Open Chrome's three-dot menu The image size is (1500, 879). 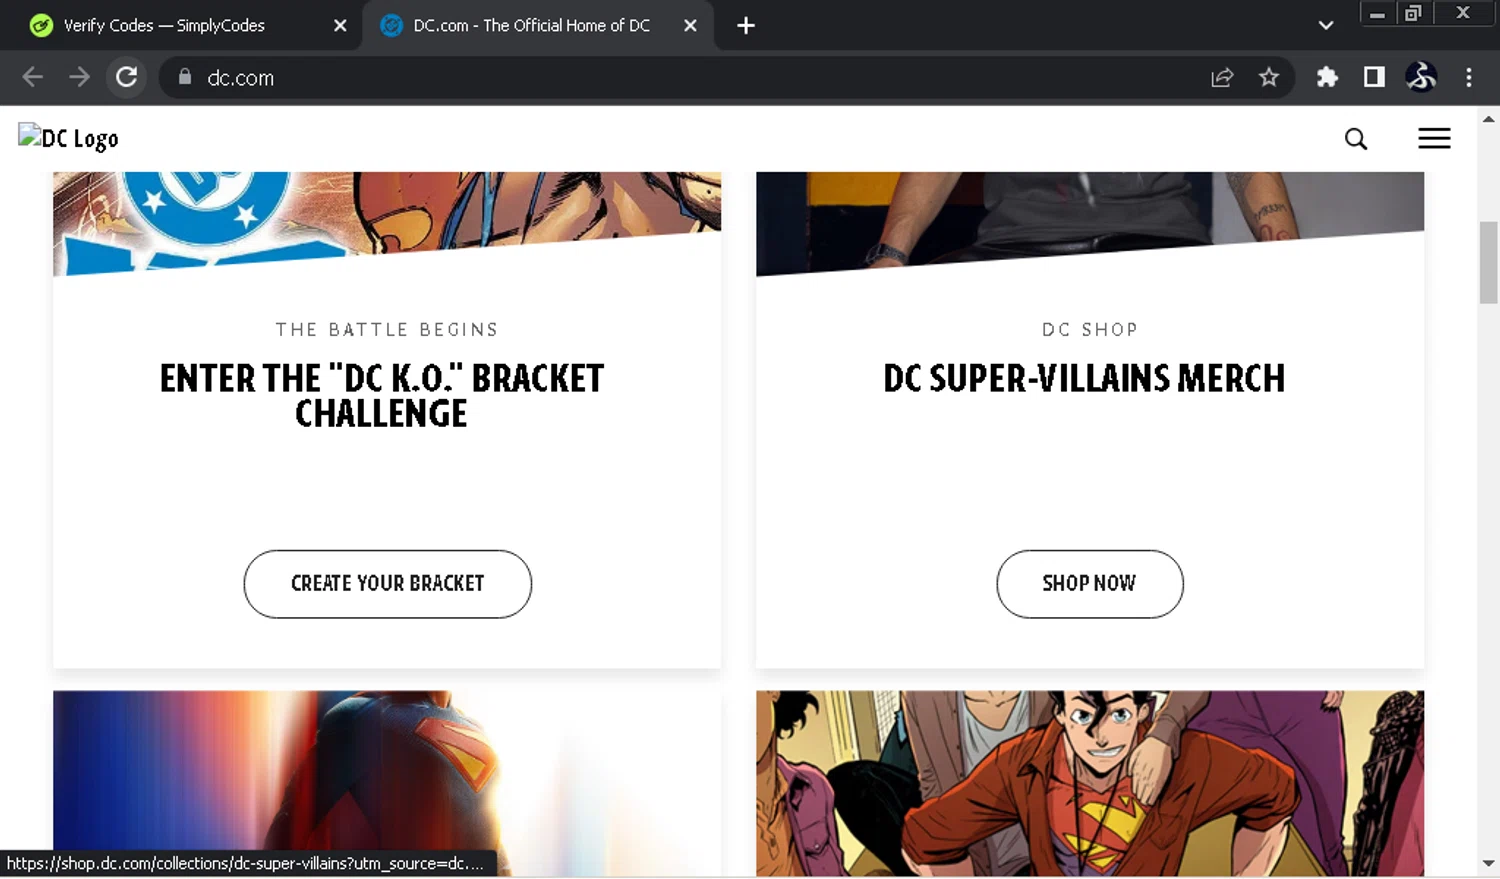1468,77
